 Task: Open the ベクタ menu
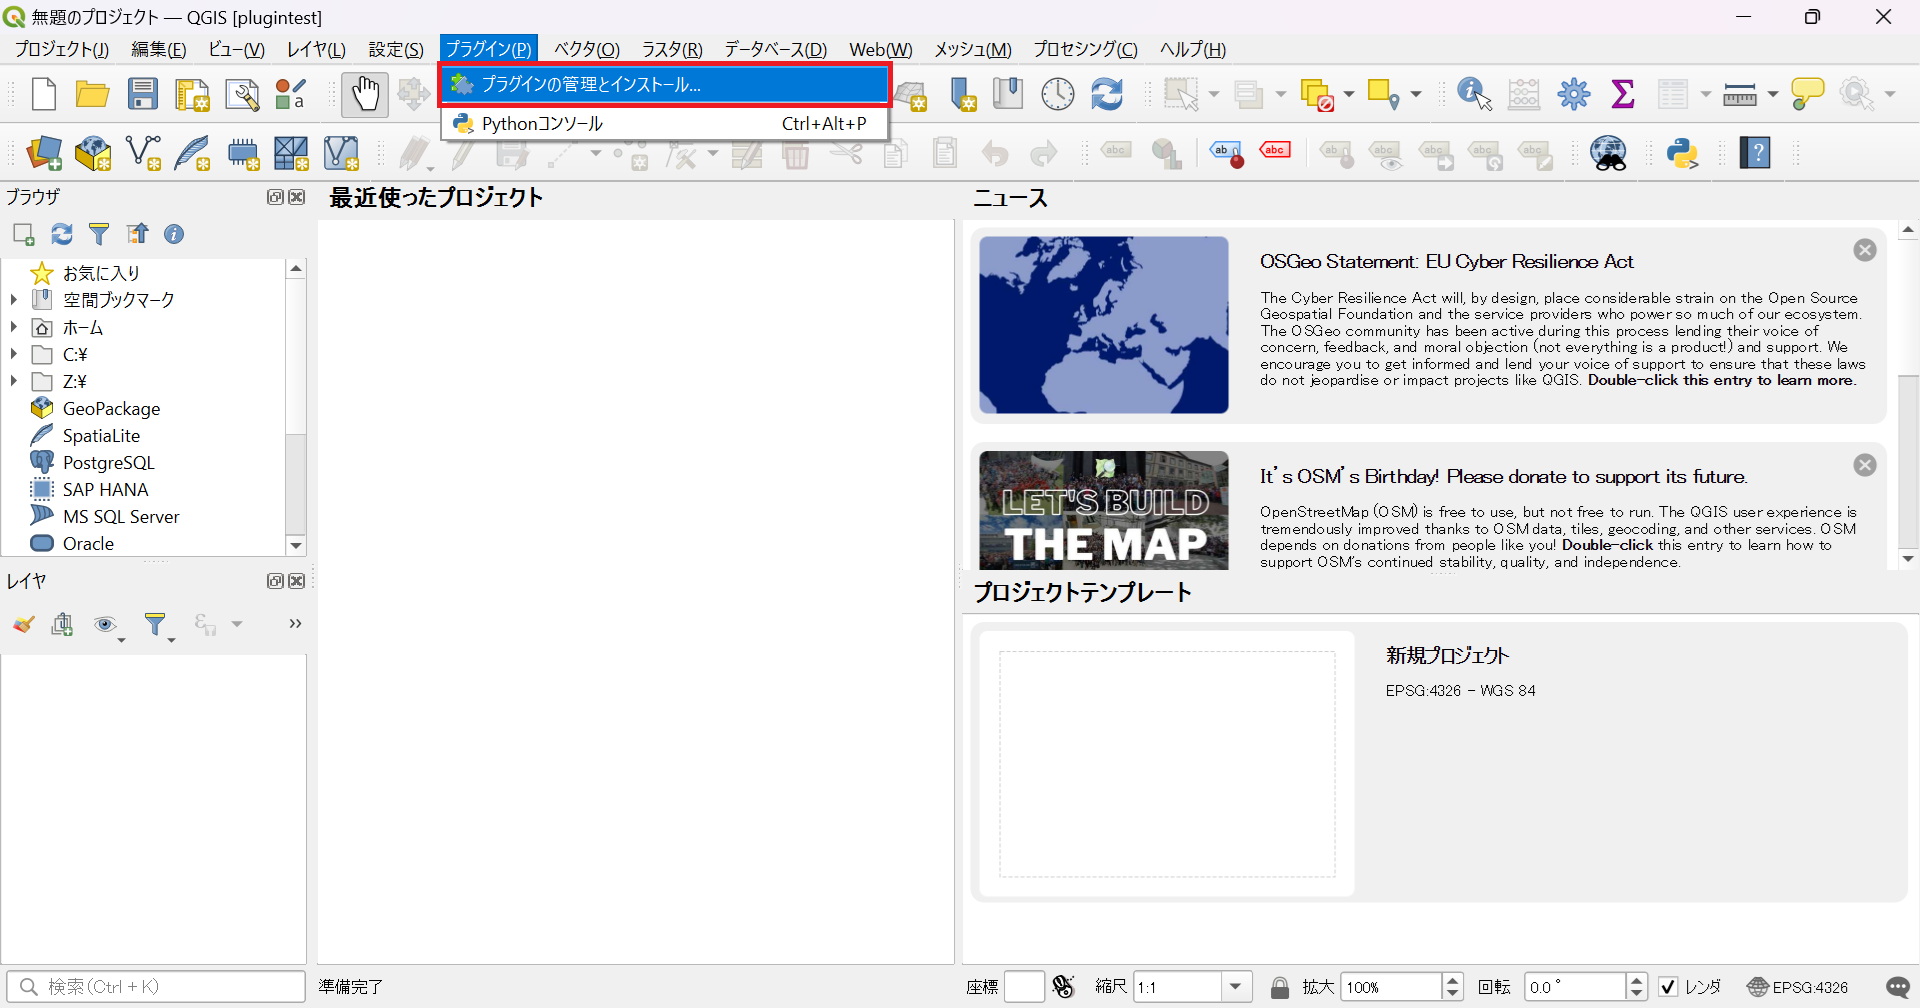click(587, 49)
